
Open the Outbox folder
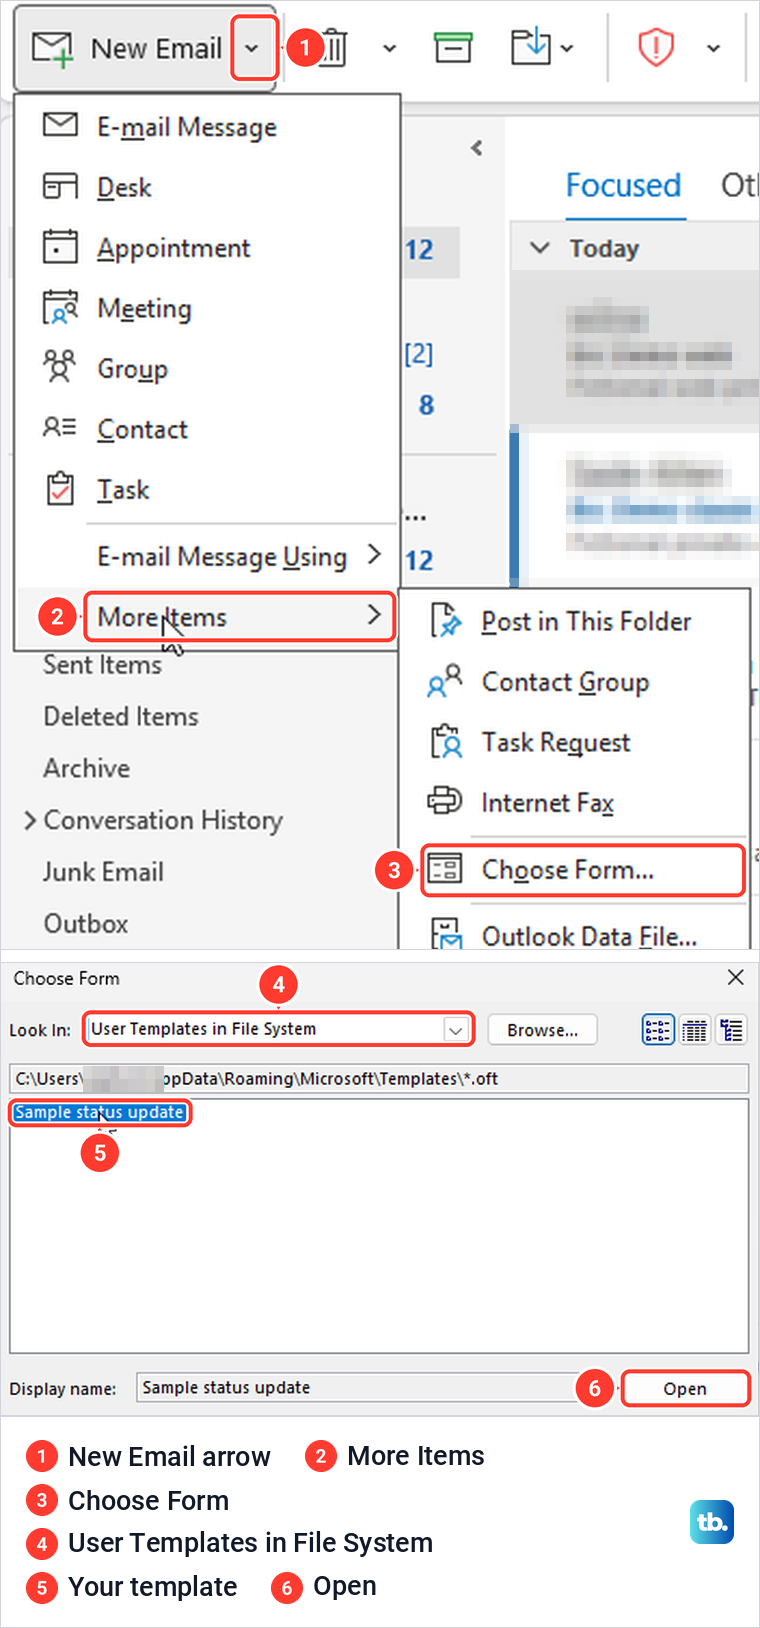(86, 924)
